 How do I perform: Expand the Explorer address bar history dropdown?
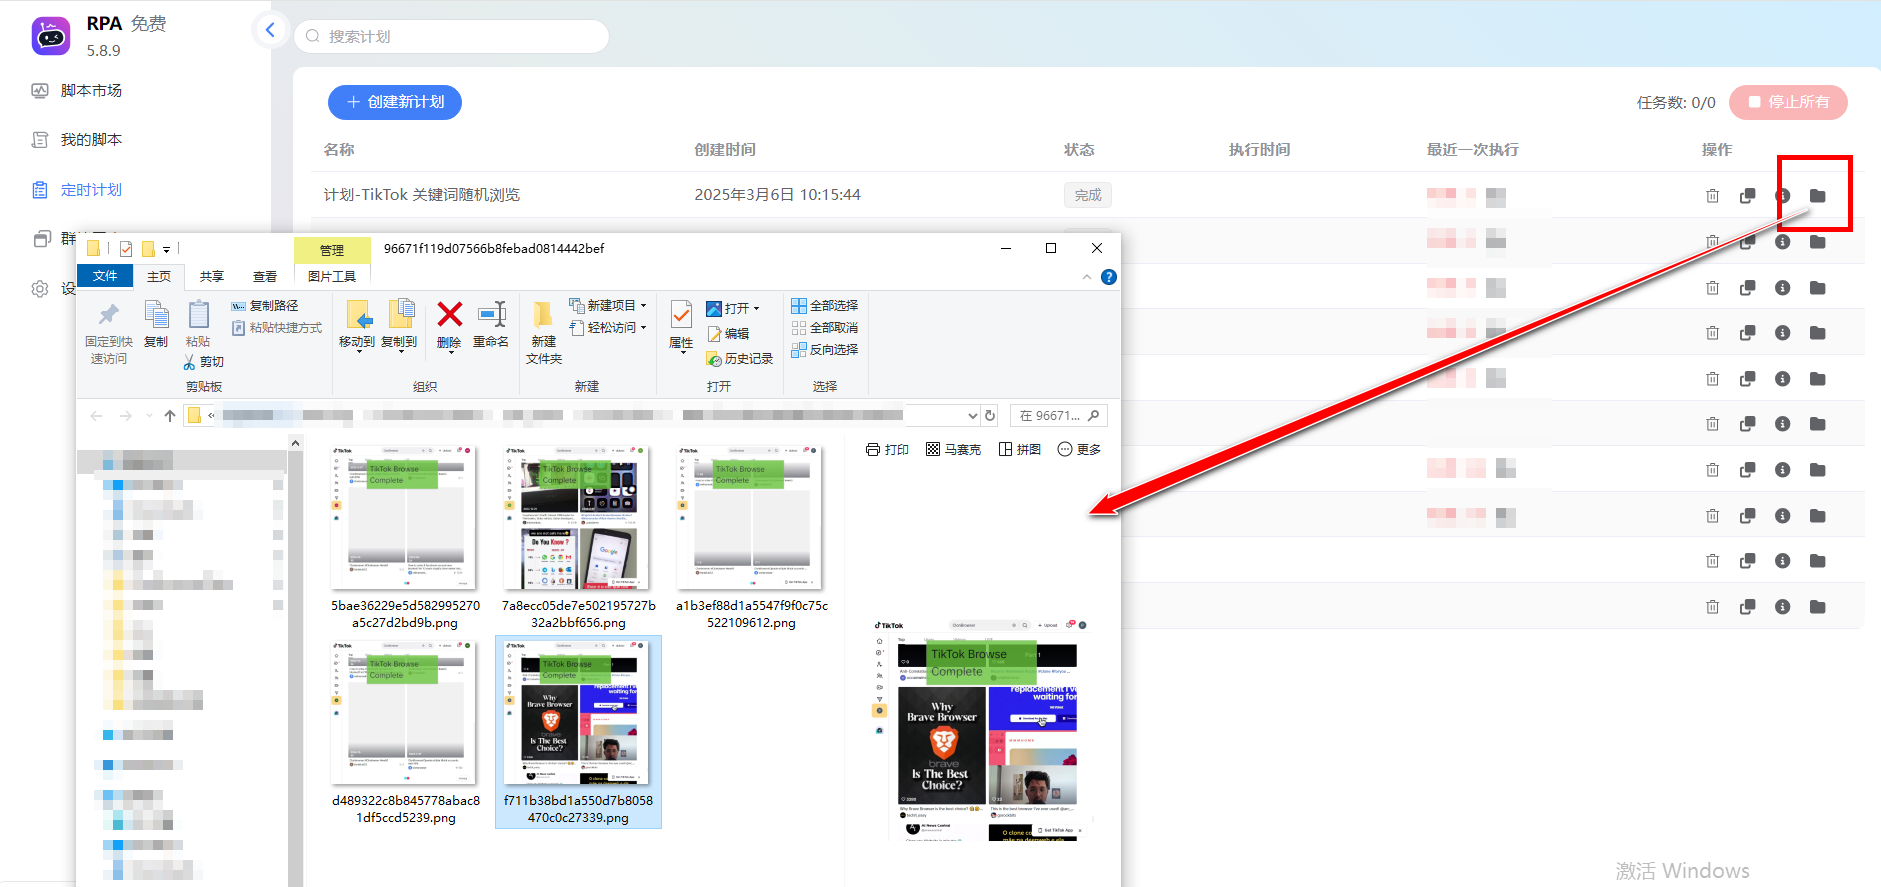point(973,416)
